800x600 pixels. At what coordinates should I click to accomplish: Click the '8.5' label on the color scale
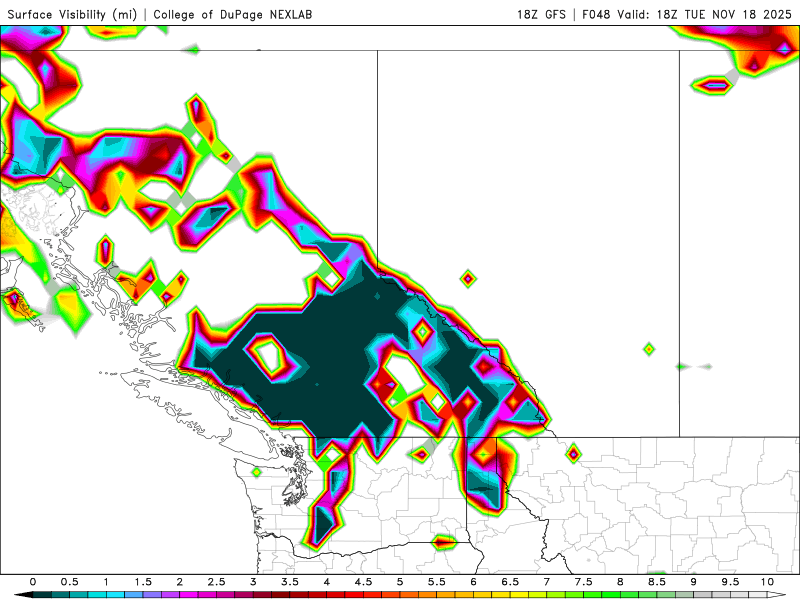pyautogui.click(x=657, y=582)
